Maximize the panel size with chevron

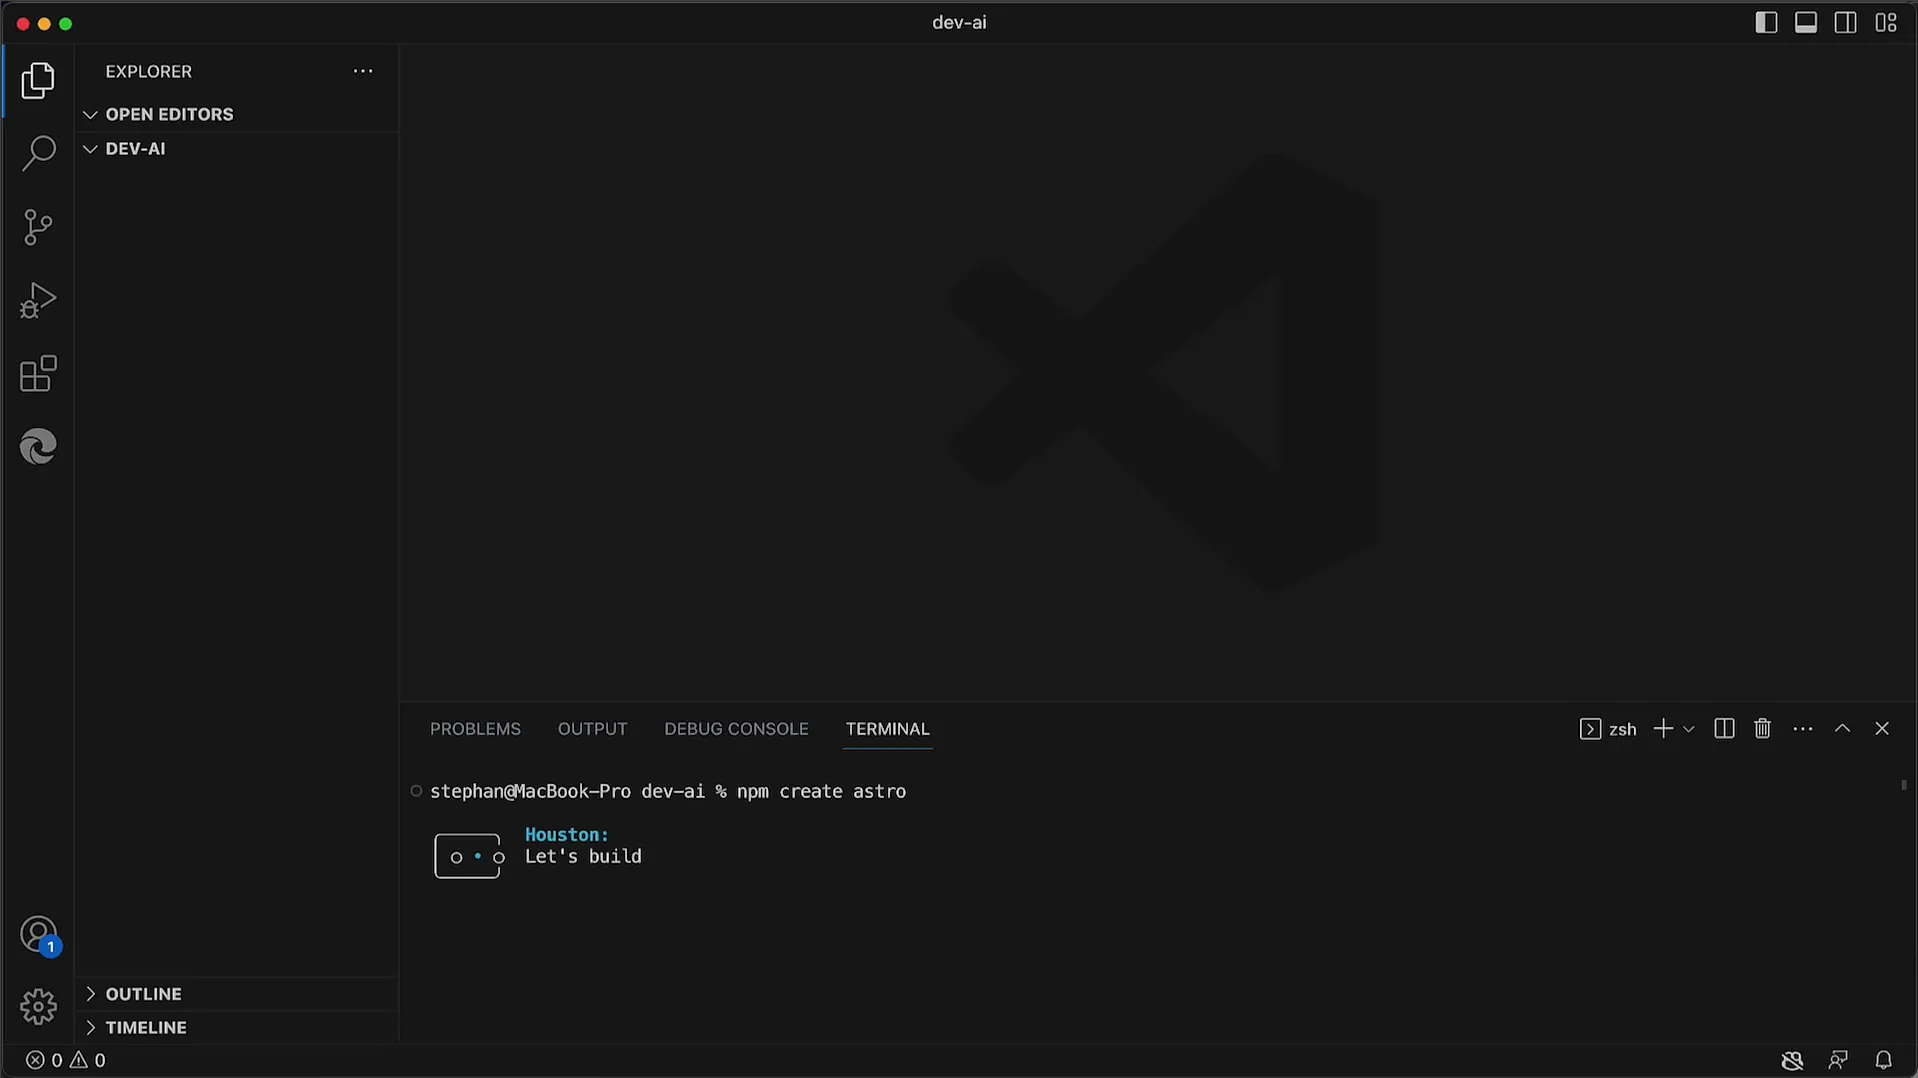point(1842,729)
